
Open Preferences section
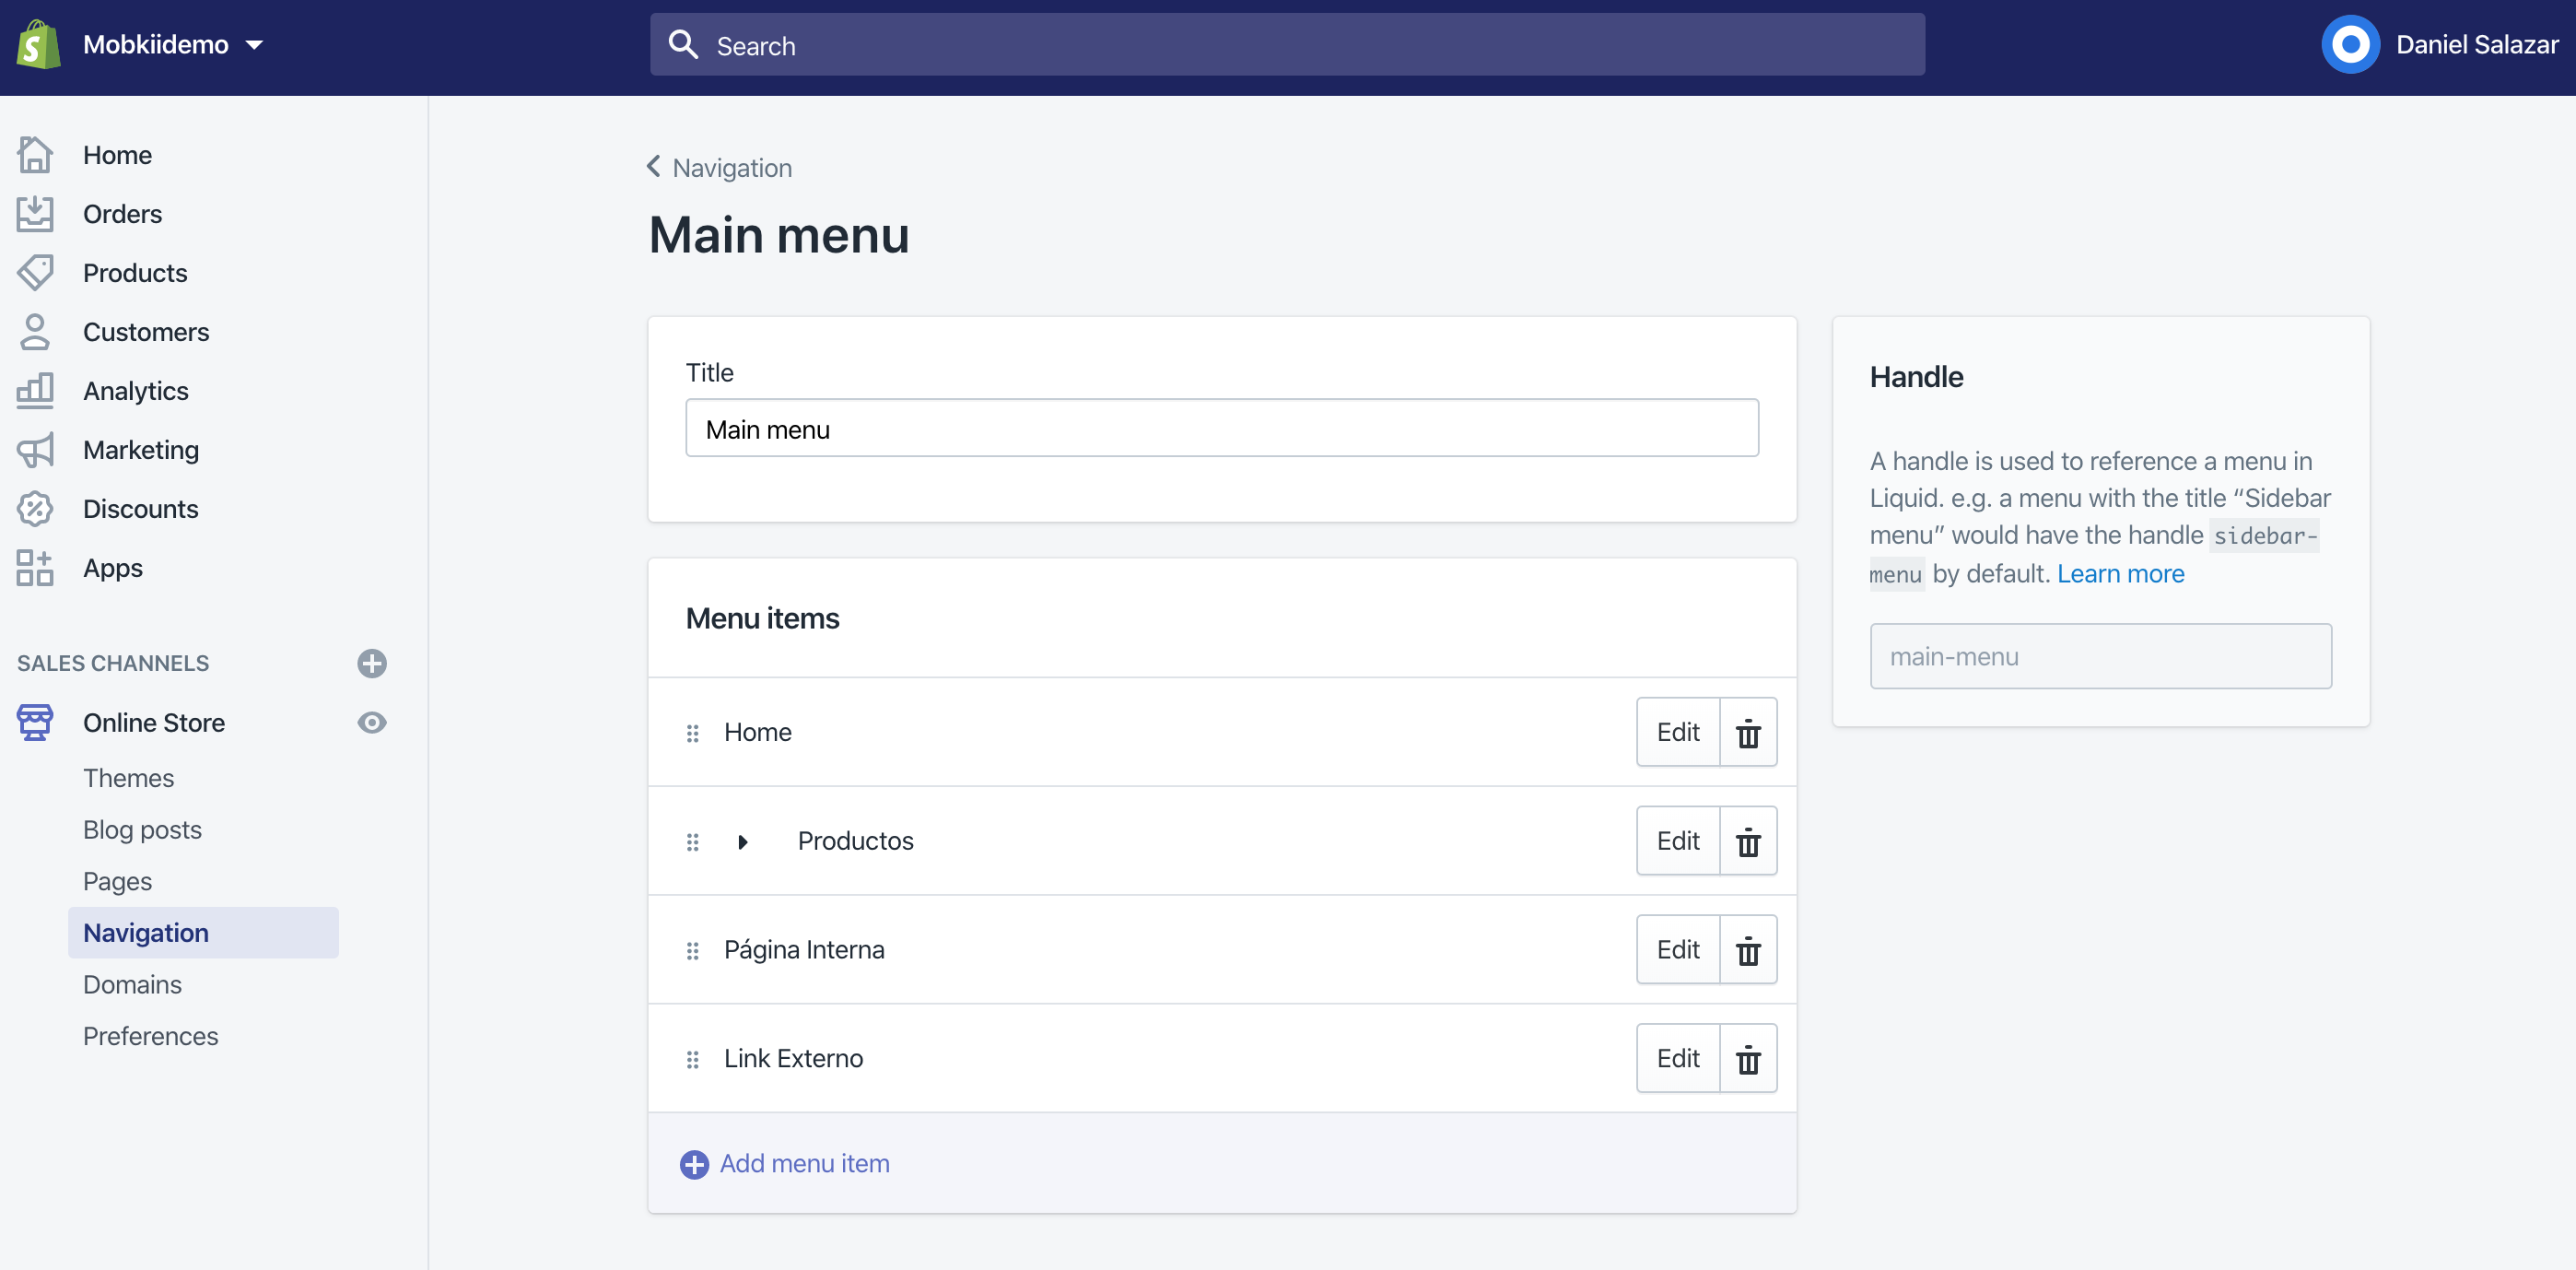pos(151,1036)
